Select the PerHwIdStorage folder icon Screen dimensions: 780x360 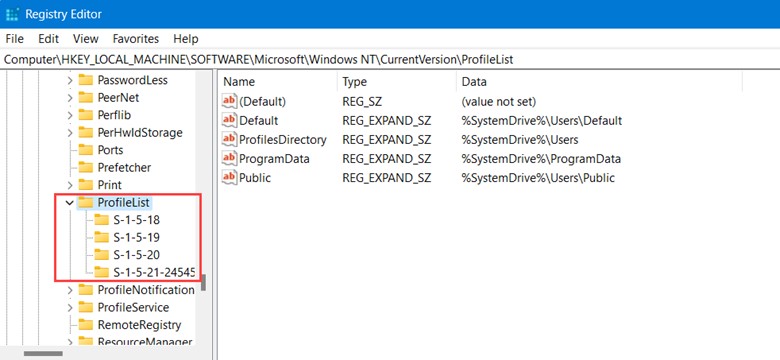(86, 132)
